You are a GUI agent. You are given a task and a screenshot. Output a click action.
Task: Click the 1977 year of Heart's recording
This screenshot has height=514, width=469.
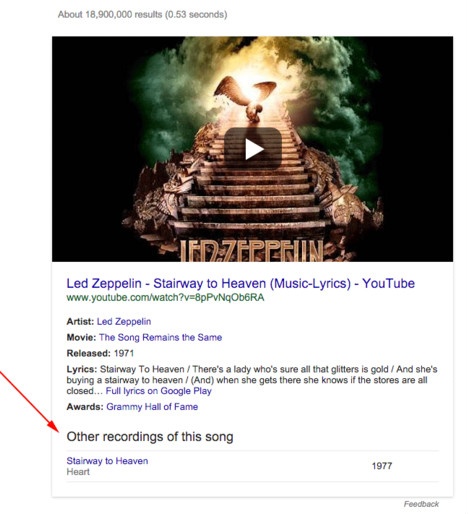pyautogui.click(x=382, y=466)
